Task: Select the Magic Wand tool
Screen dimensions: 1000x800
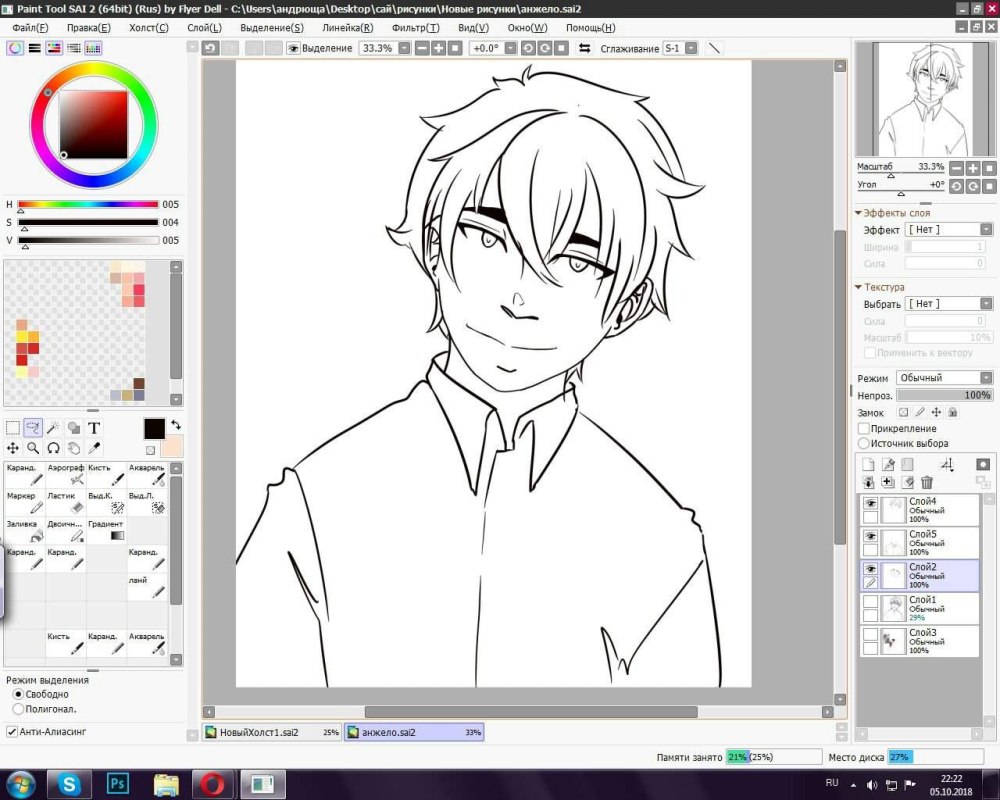Action: tap(53, 427)
